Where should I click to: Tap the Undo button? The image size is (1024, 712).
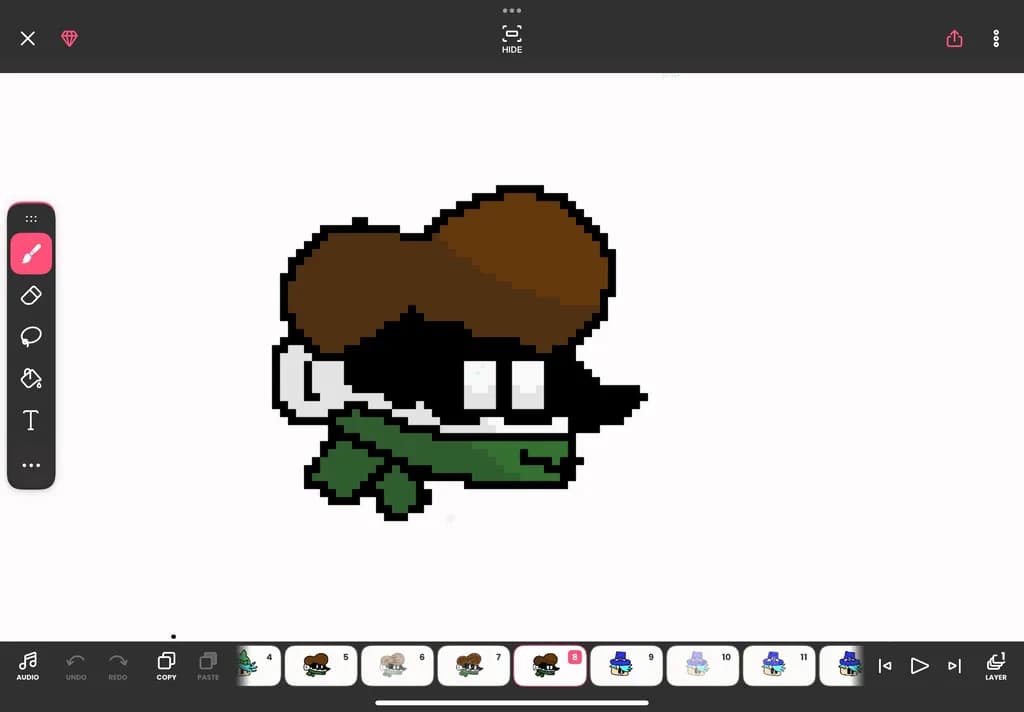point(76,666)
